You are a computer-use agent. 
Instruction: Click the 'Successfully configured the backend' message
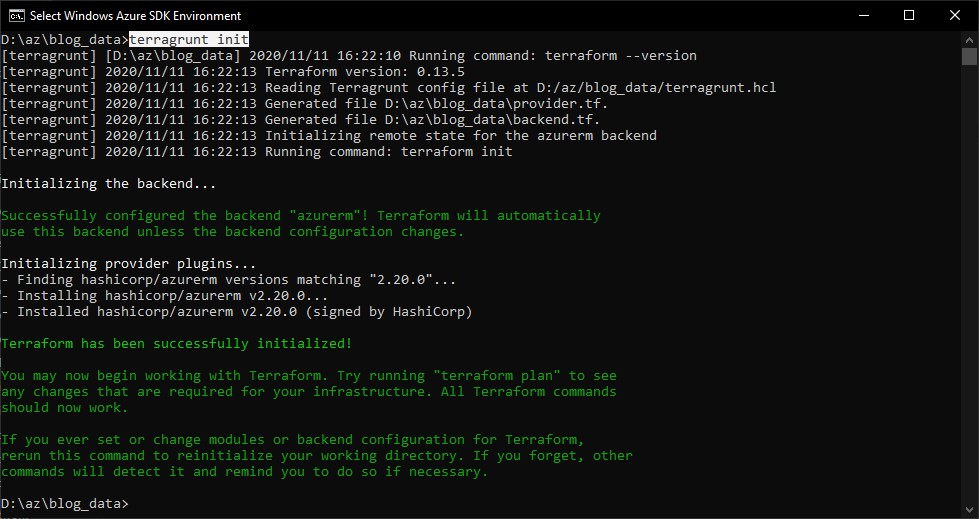point(301,224)
